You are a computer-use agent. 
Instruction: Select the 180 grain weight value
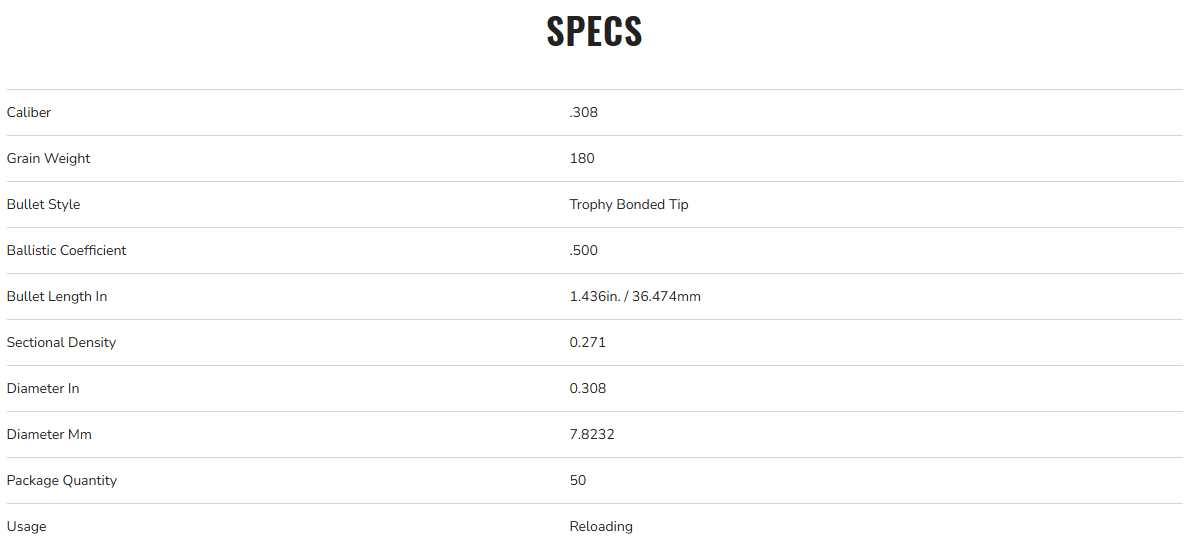582,159
